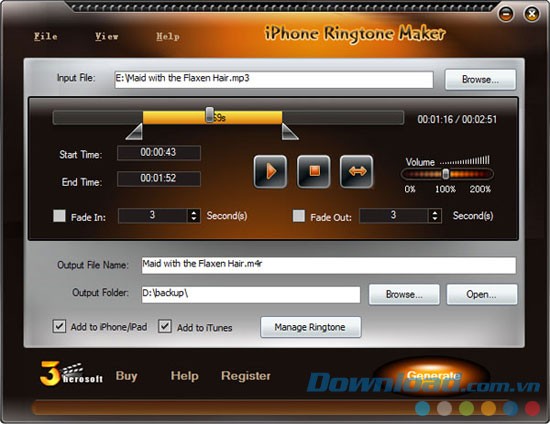Screen dimensions: 550x424
Task: Browse for the output folder
Action: [404, 294]
